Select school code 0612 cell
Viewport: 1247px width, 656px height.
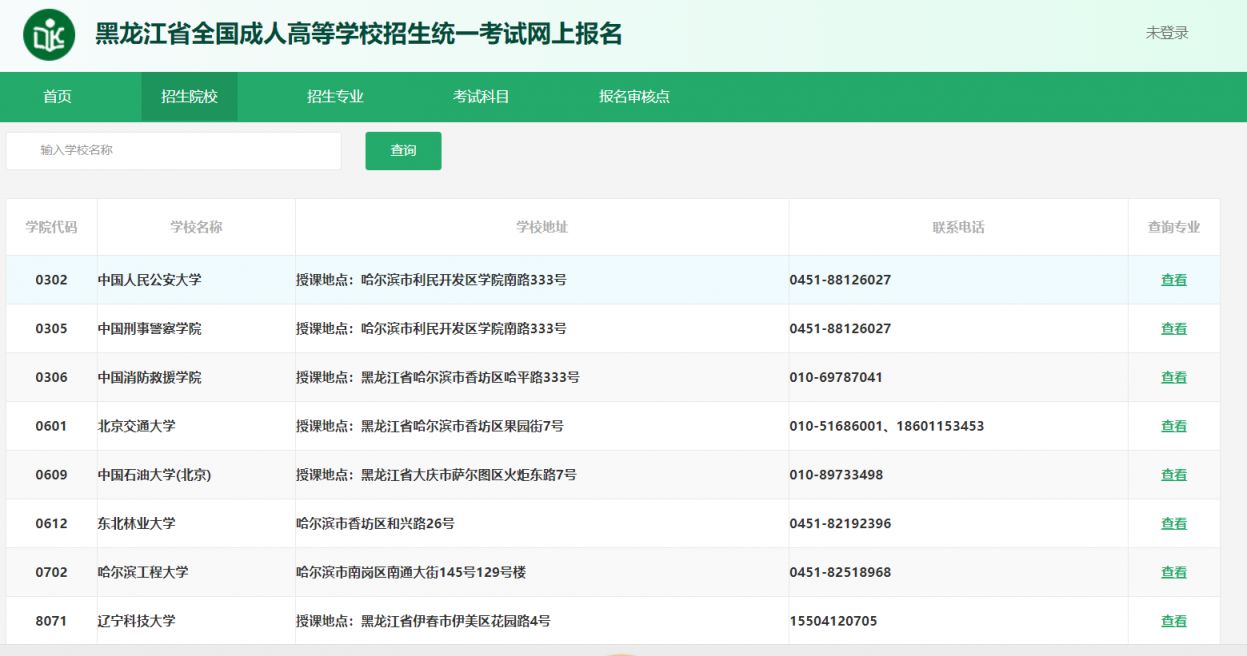coord(51,524)
